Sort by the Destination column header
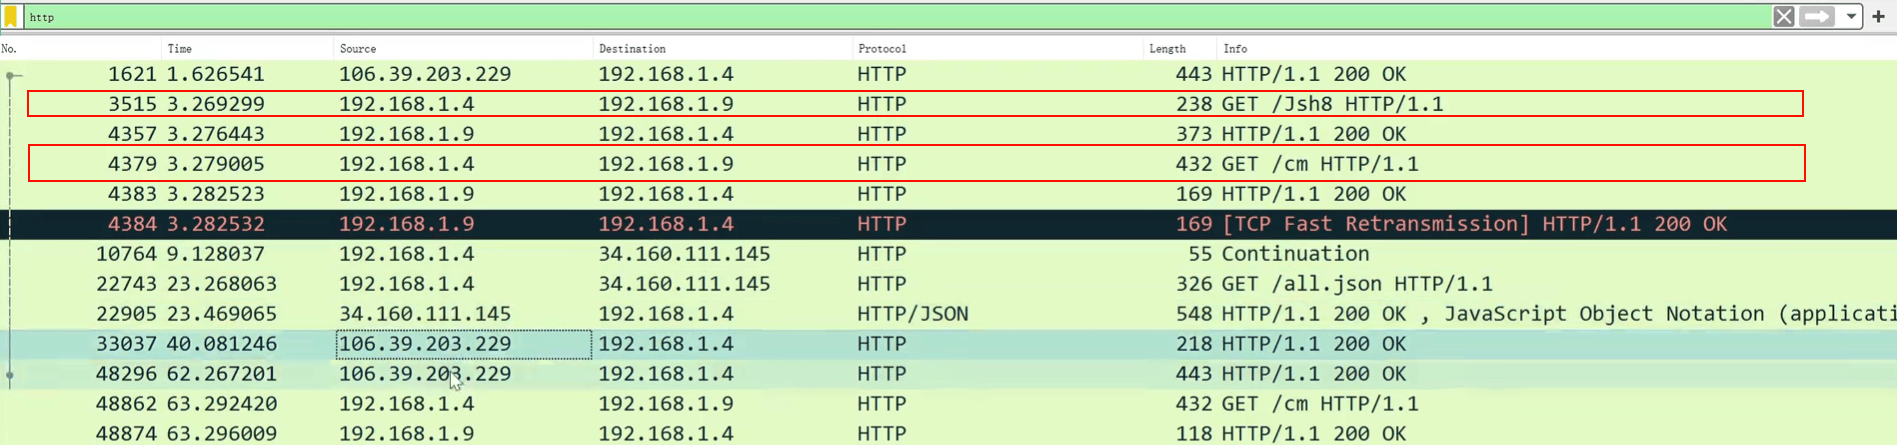1897x445 pixels. tap(722, 48)
